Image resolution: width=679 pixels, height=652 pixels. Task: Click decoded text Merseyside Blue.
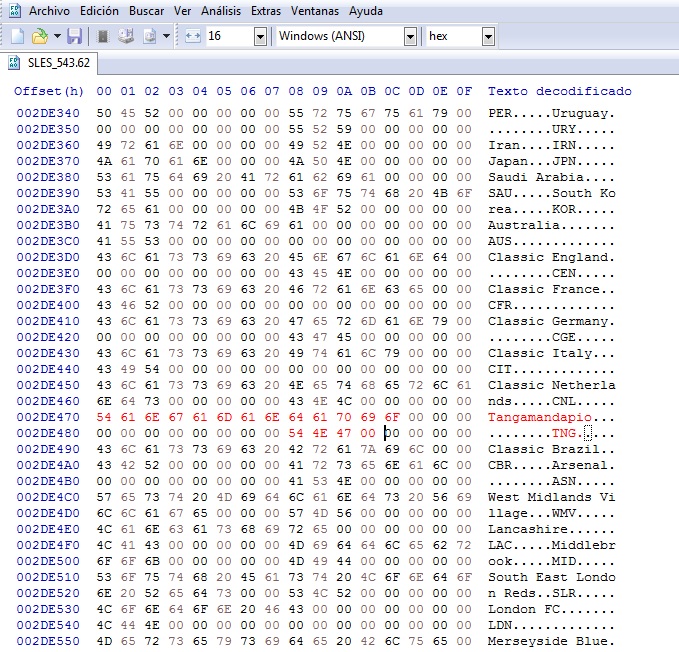tap(547, 641)
